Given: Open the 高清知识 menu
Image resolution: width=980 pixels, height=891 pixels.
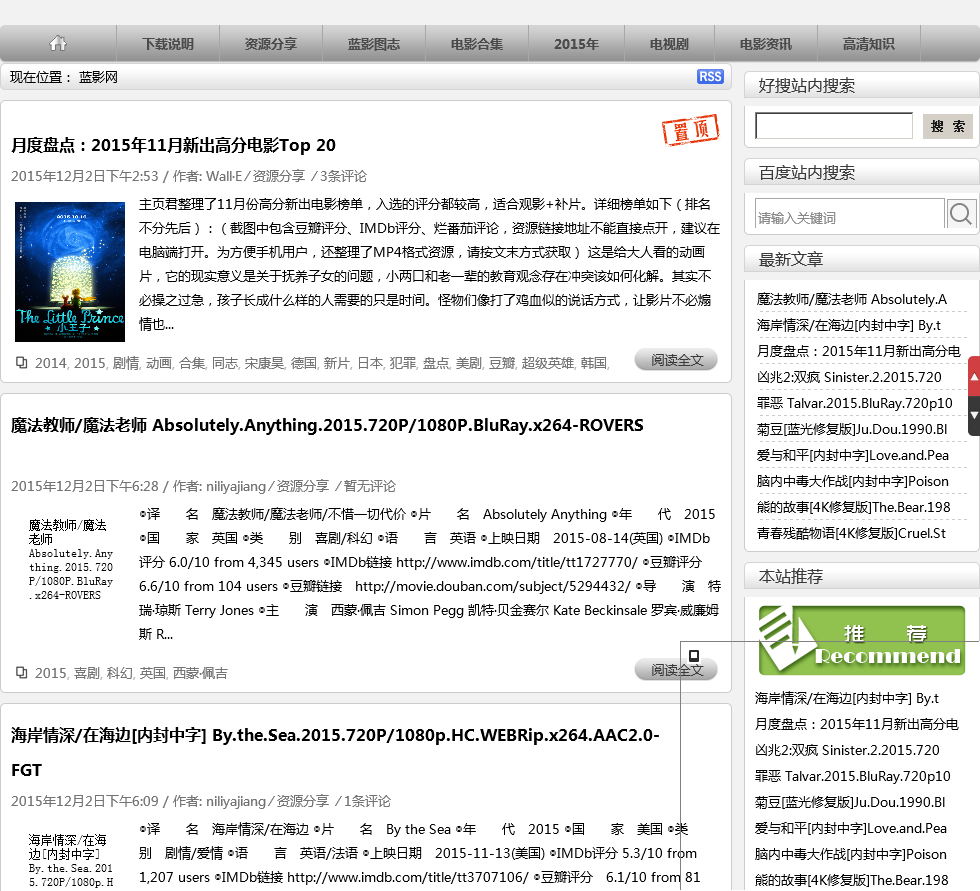Looking at the screenshot, I should [869, 44].
